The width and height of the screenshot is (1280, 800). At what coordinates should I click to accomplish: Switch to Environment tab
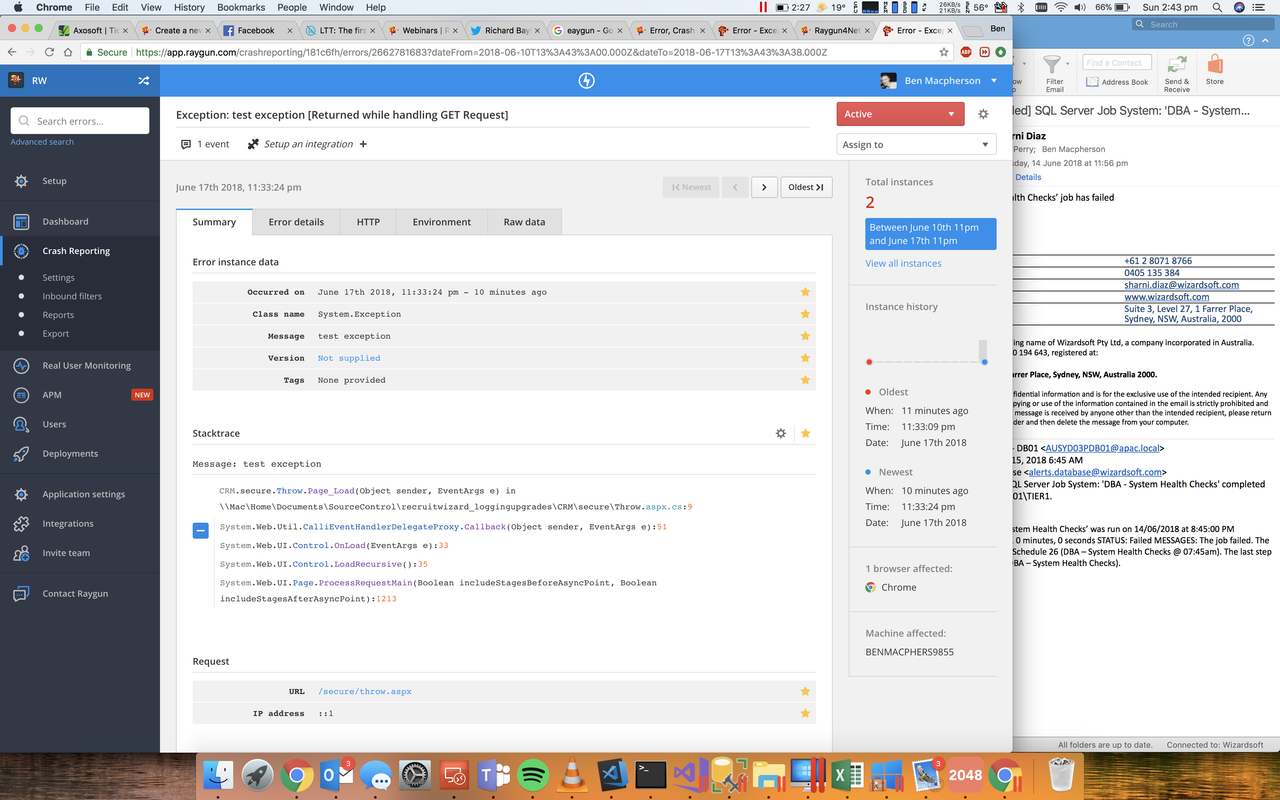coord(441,221)
